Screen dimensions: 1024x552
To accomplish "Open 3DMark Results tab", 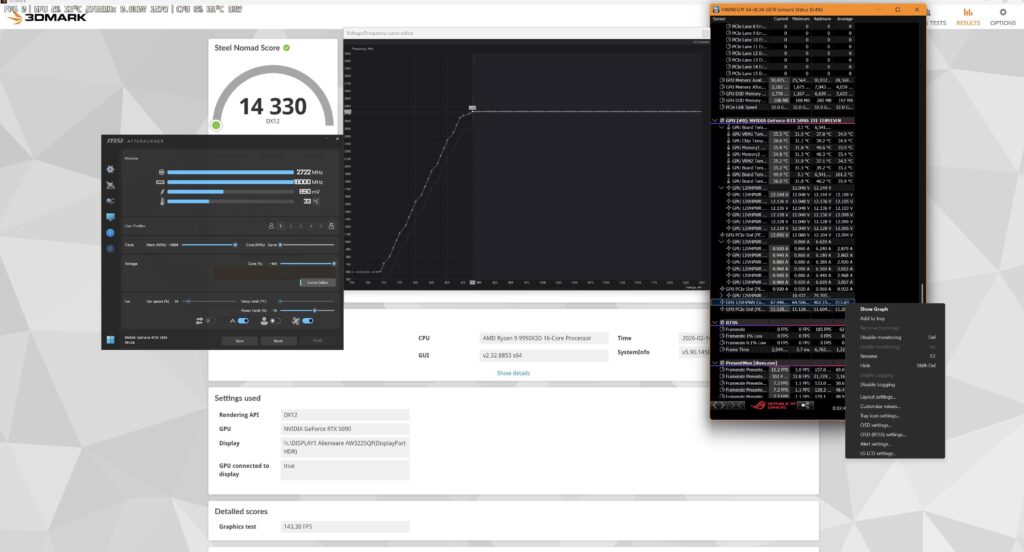I will pos(968,17).
